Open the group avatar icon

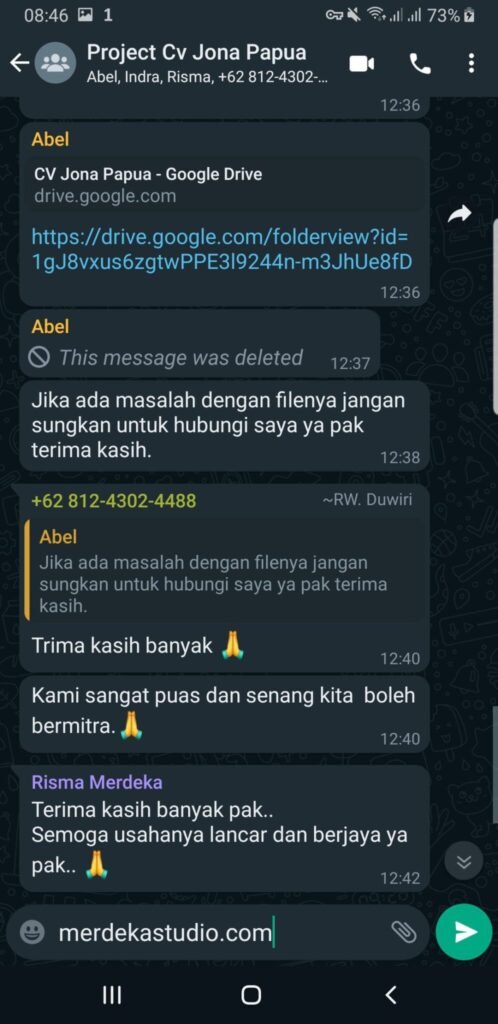point(55,63)
